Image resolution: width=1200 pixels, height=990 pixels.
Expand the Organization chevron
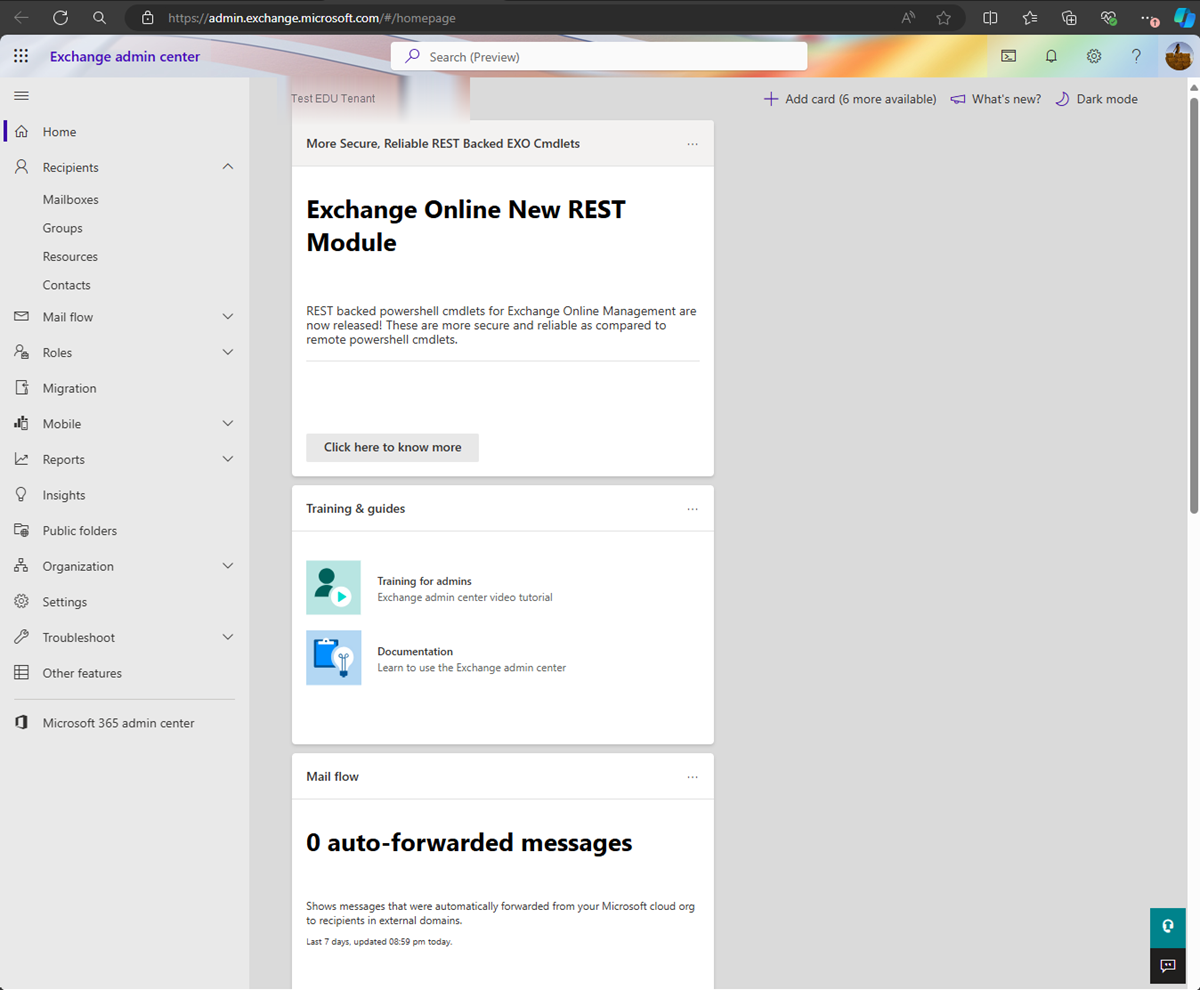click(x=228, y=566)
